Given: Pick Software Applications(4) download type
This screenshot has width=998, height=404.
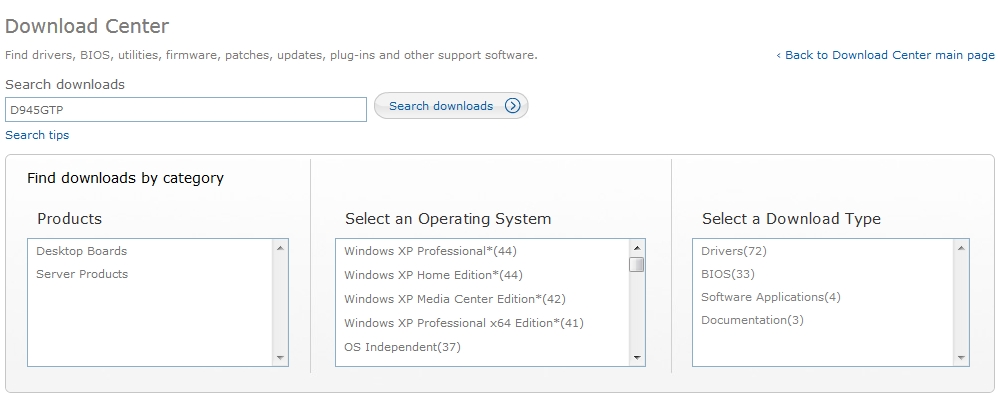Looking at the screenshot, I should coord(771,297).
